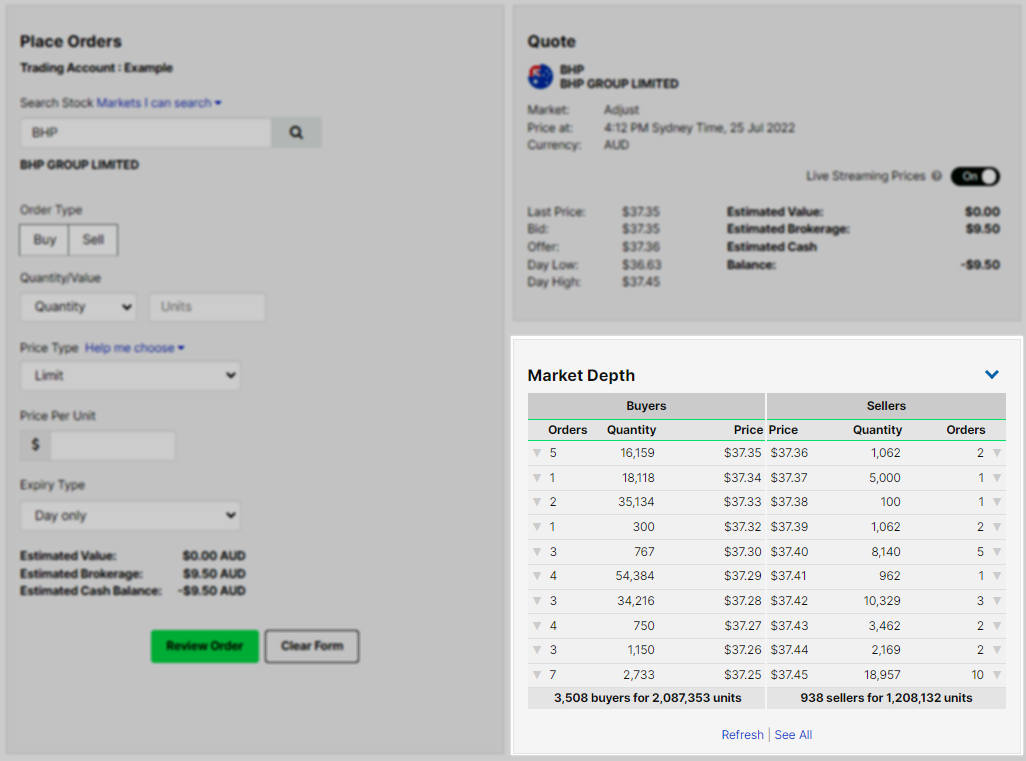Screen dimensions: 1026x761
Task: Expand buyer row at price $37.27
Action: pyautogui.click(x=537, y=626)
